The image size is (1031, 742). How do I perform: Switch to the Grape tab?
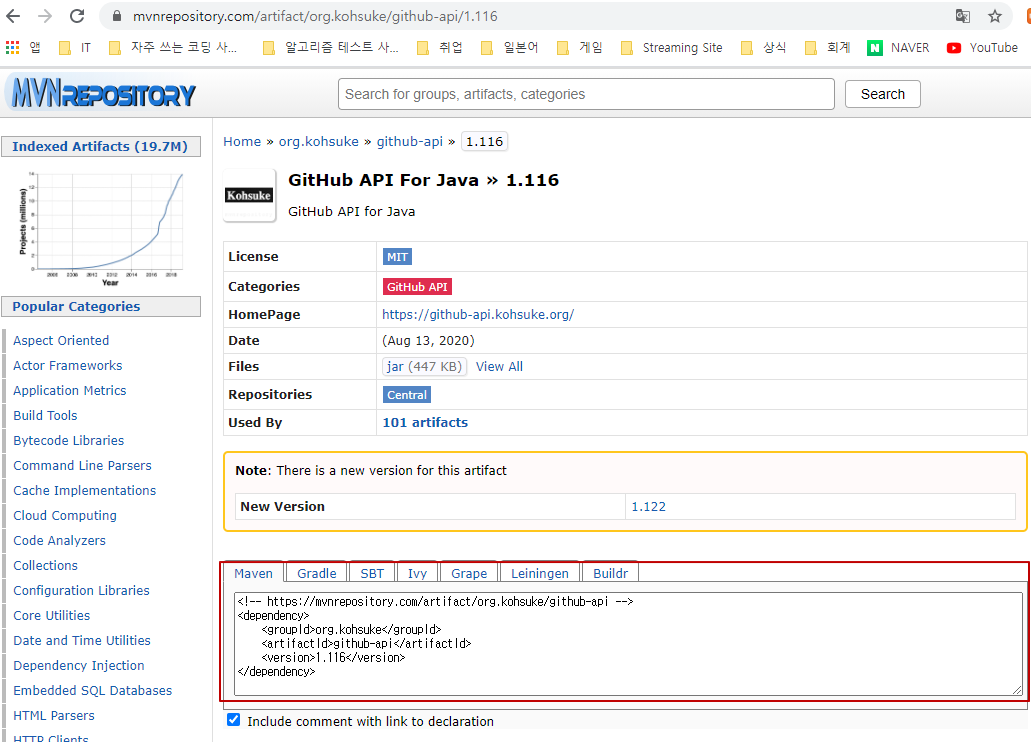pyautogui.click(x=469, y=573)
